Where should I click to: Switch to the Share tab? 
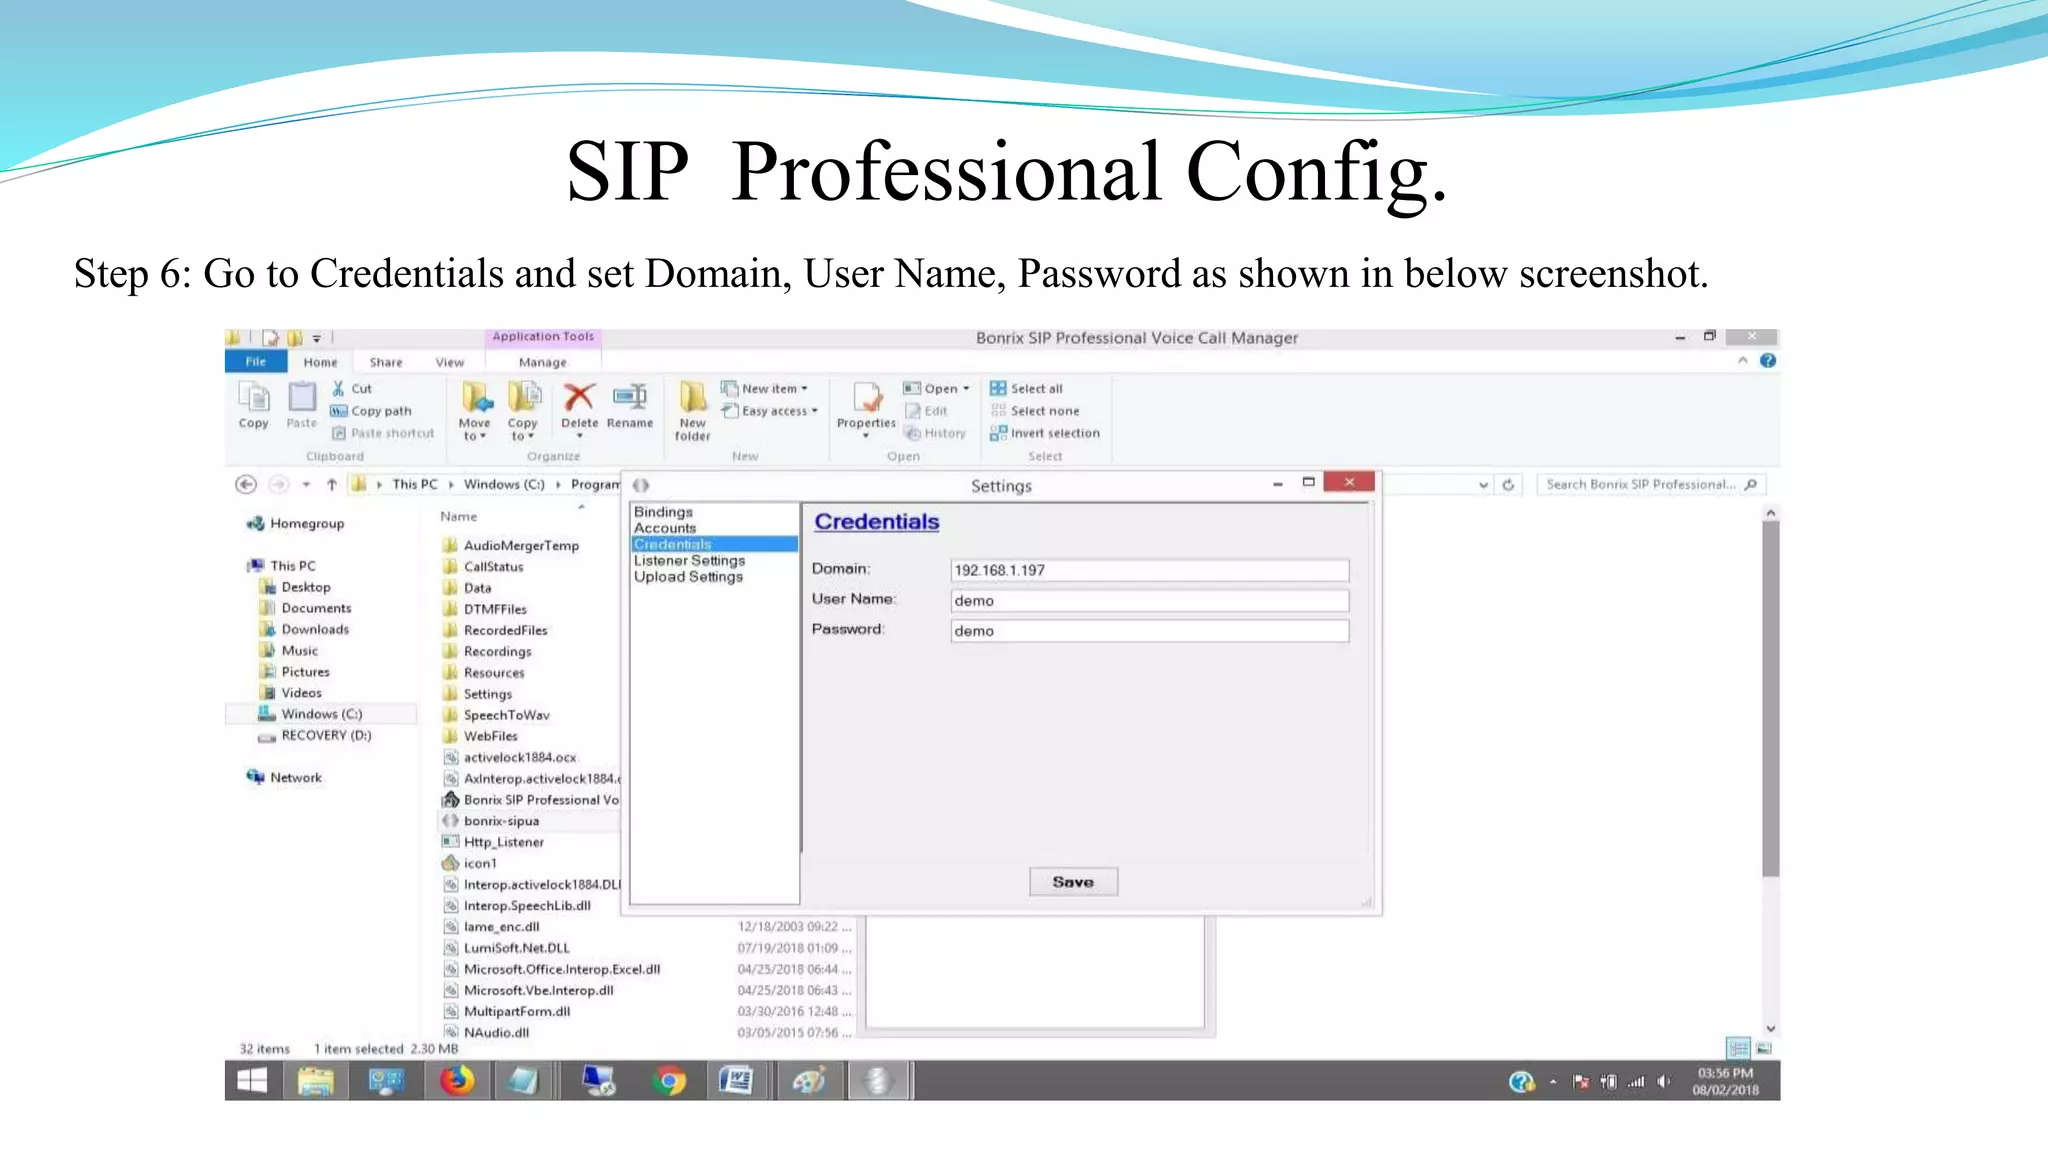[386, 362]
